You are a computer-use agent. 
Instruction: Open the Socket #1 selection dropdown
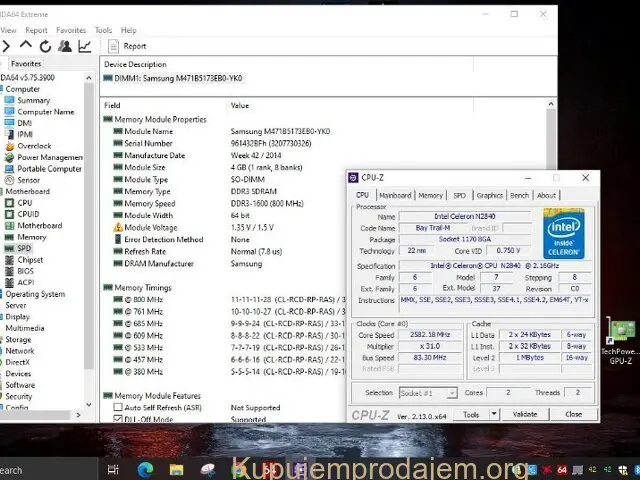click(430, 393)
